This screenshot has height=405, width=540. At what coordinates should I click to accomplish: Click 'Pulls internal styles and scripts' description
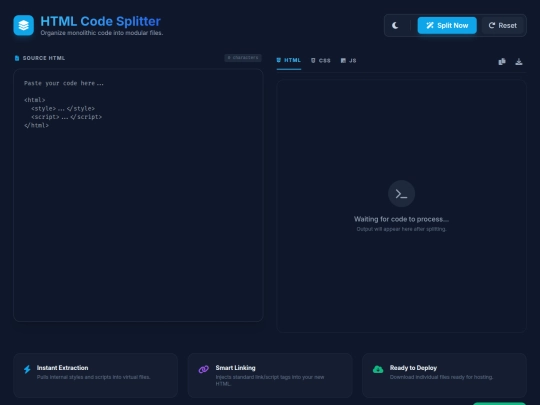pos(93,377)
